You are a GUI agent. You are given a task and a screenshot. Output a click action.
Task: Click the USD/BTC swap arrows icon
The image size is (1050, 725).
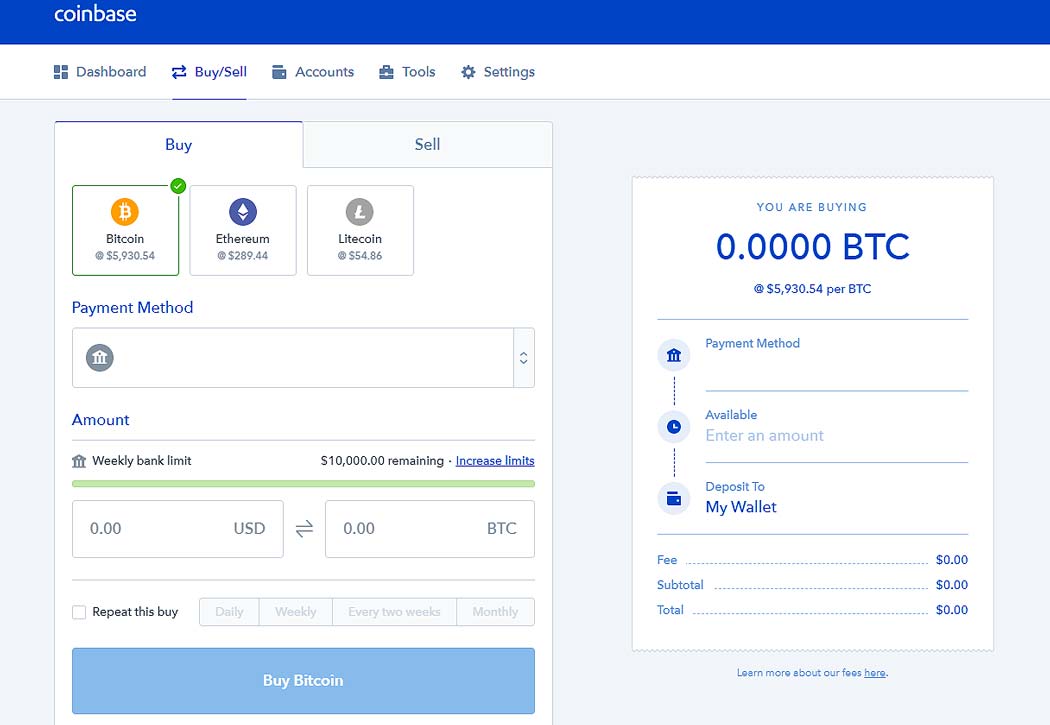tap(305, 529)
